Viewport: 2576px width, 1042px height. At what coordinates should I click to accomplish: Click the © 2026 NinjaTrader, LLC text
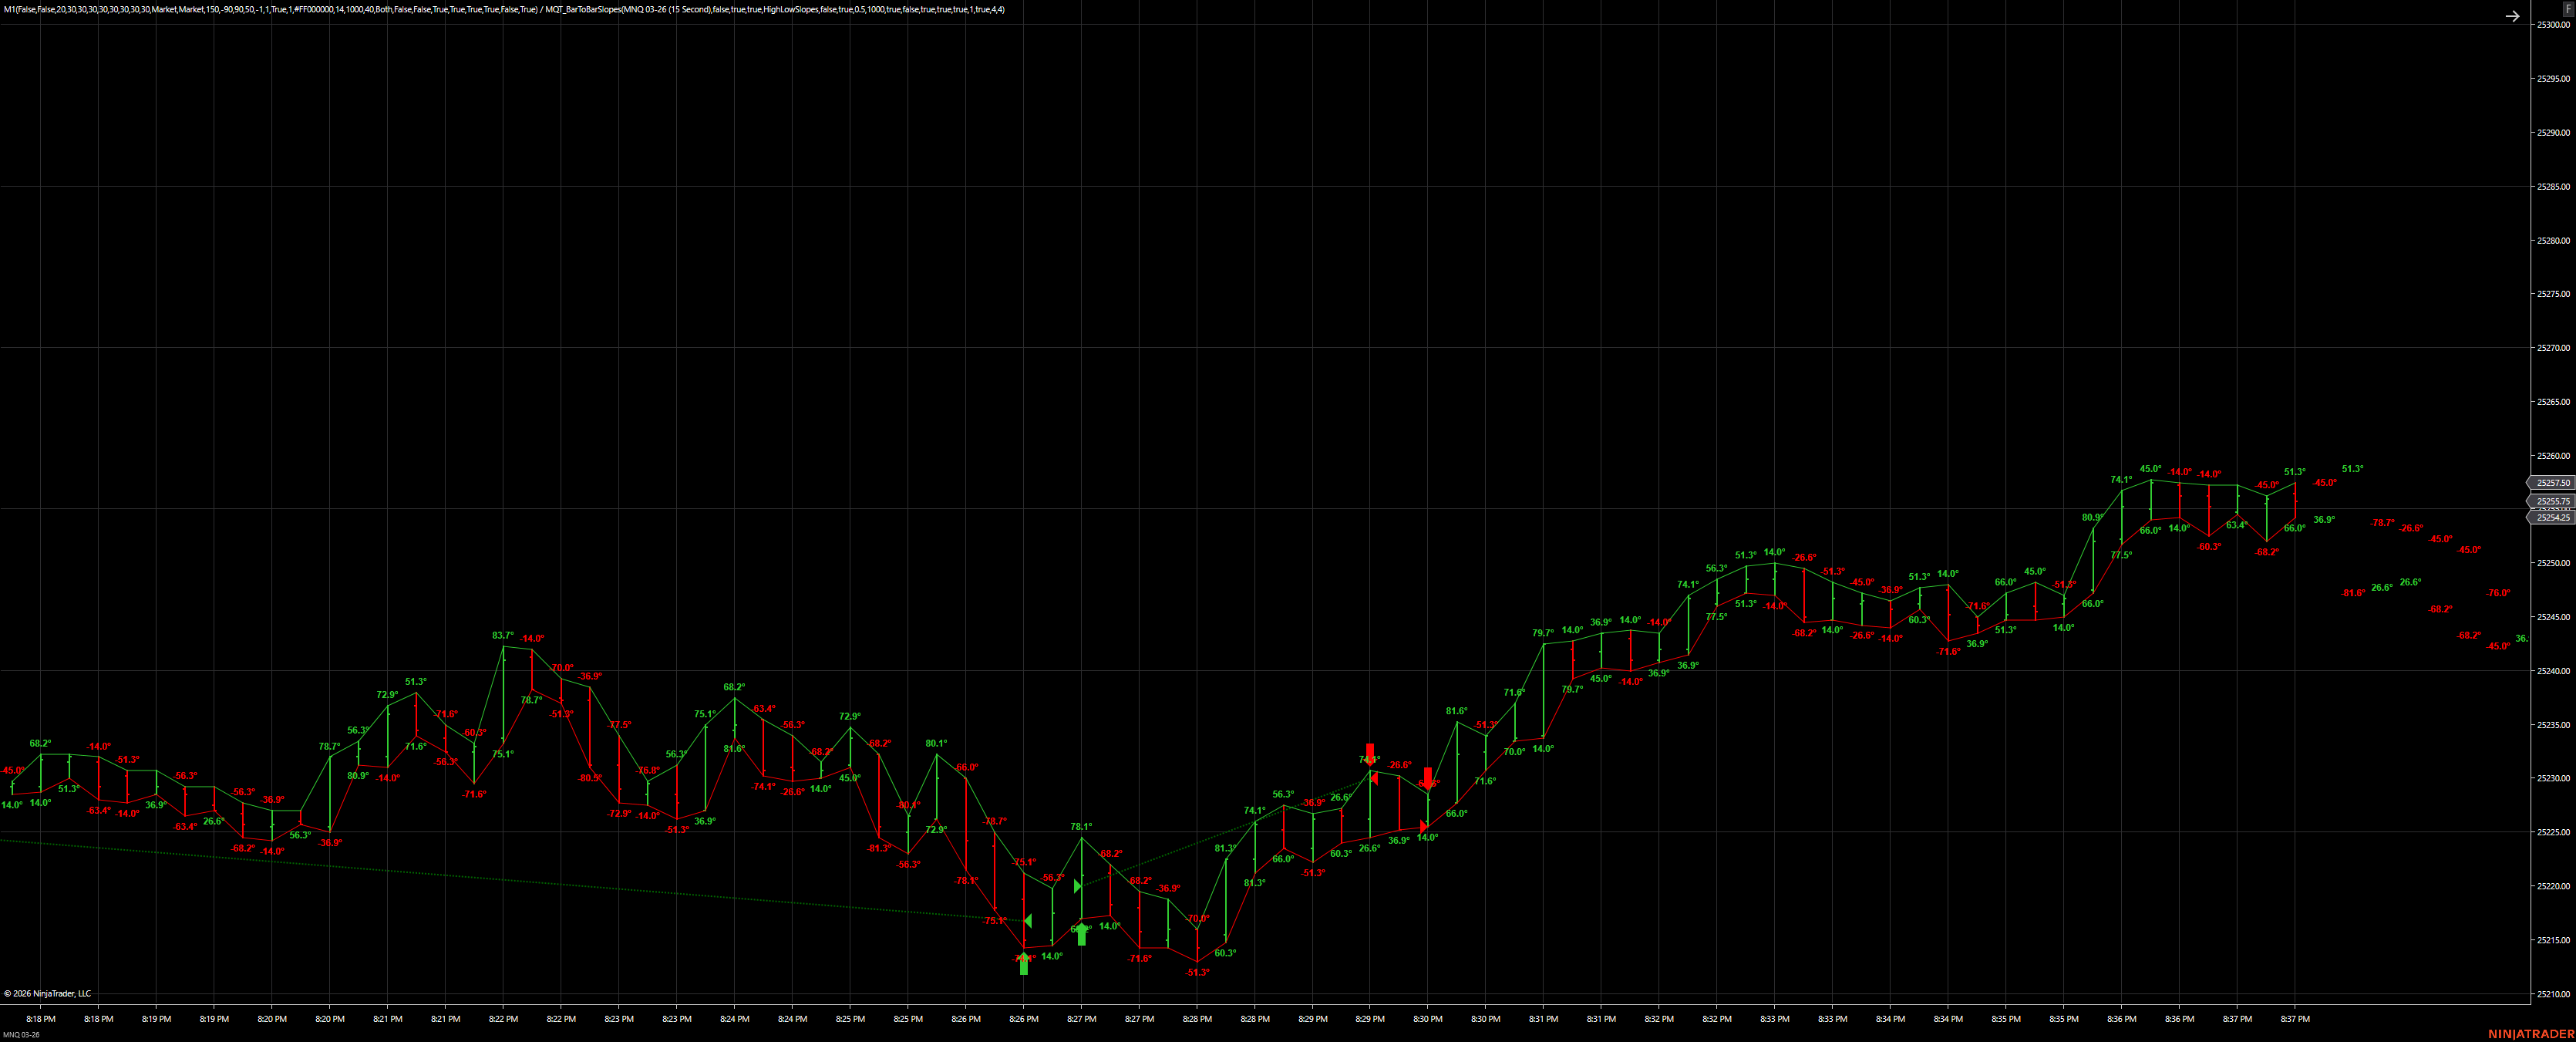point(48,993)
